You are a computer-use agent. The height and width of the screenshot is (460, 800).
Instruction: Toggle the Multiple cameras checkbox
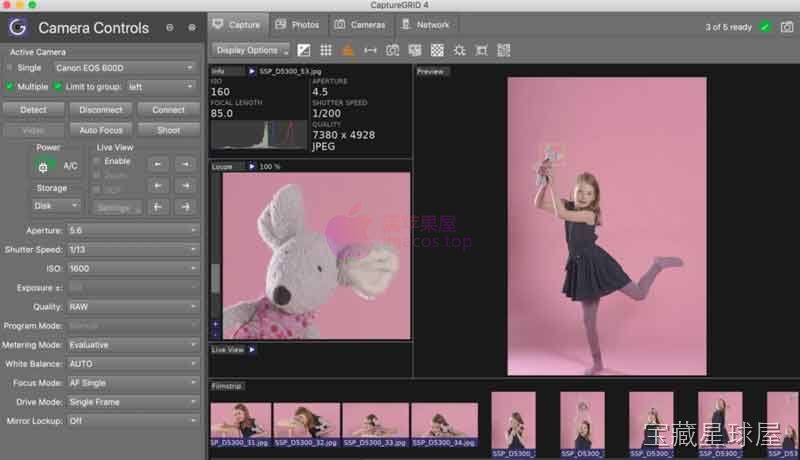coord(9,86)
